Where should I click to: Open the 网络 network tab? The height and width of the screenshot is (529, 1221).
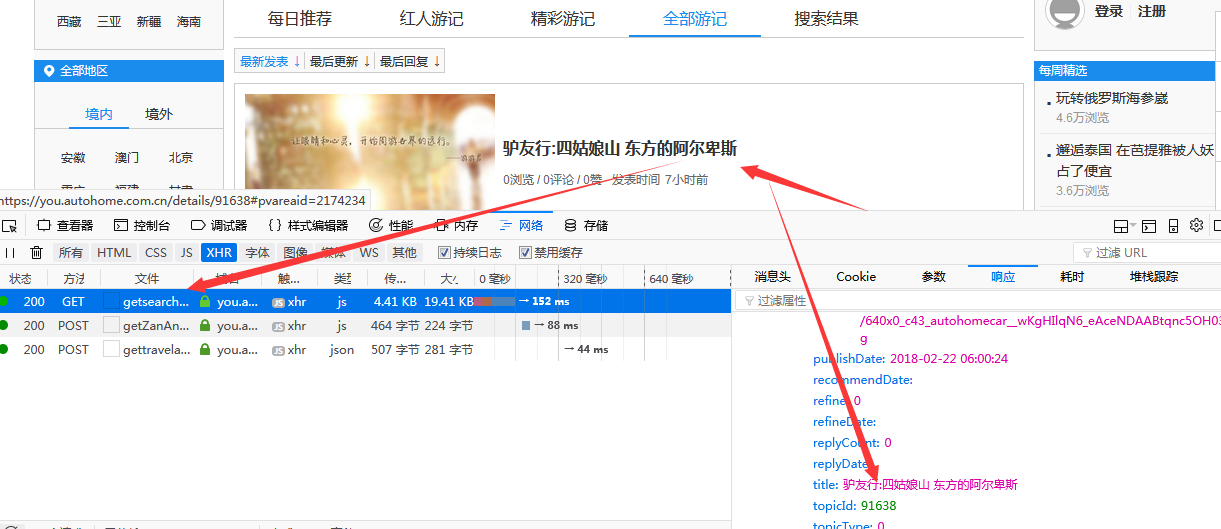pyautogui.click(x=521, y=226)
